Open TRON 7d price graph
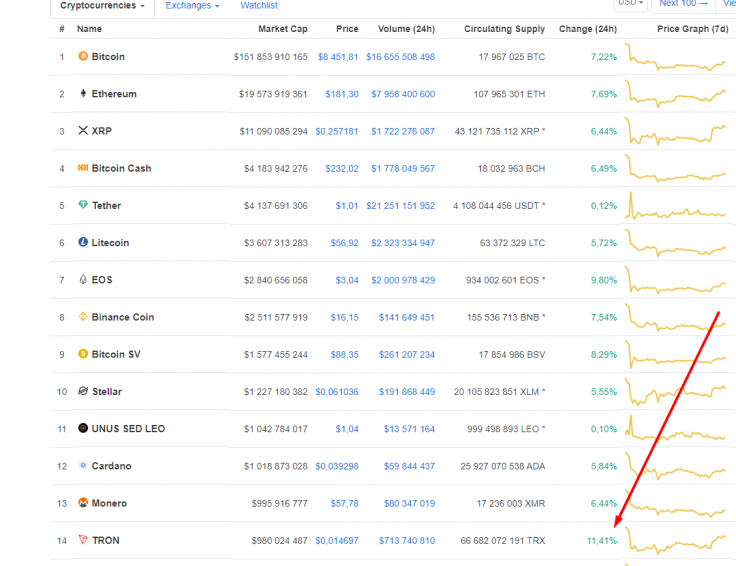 click(675, 540)
